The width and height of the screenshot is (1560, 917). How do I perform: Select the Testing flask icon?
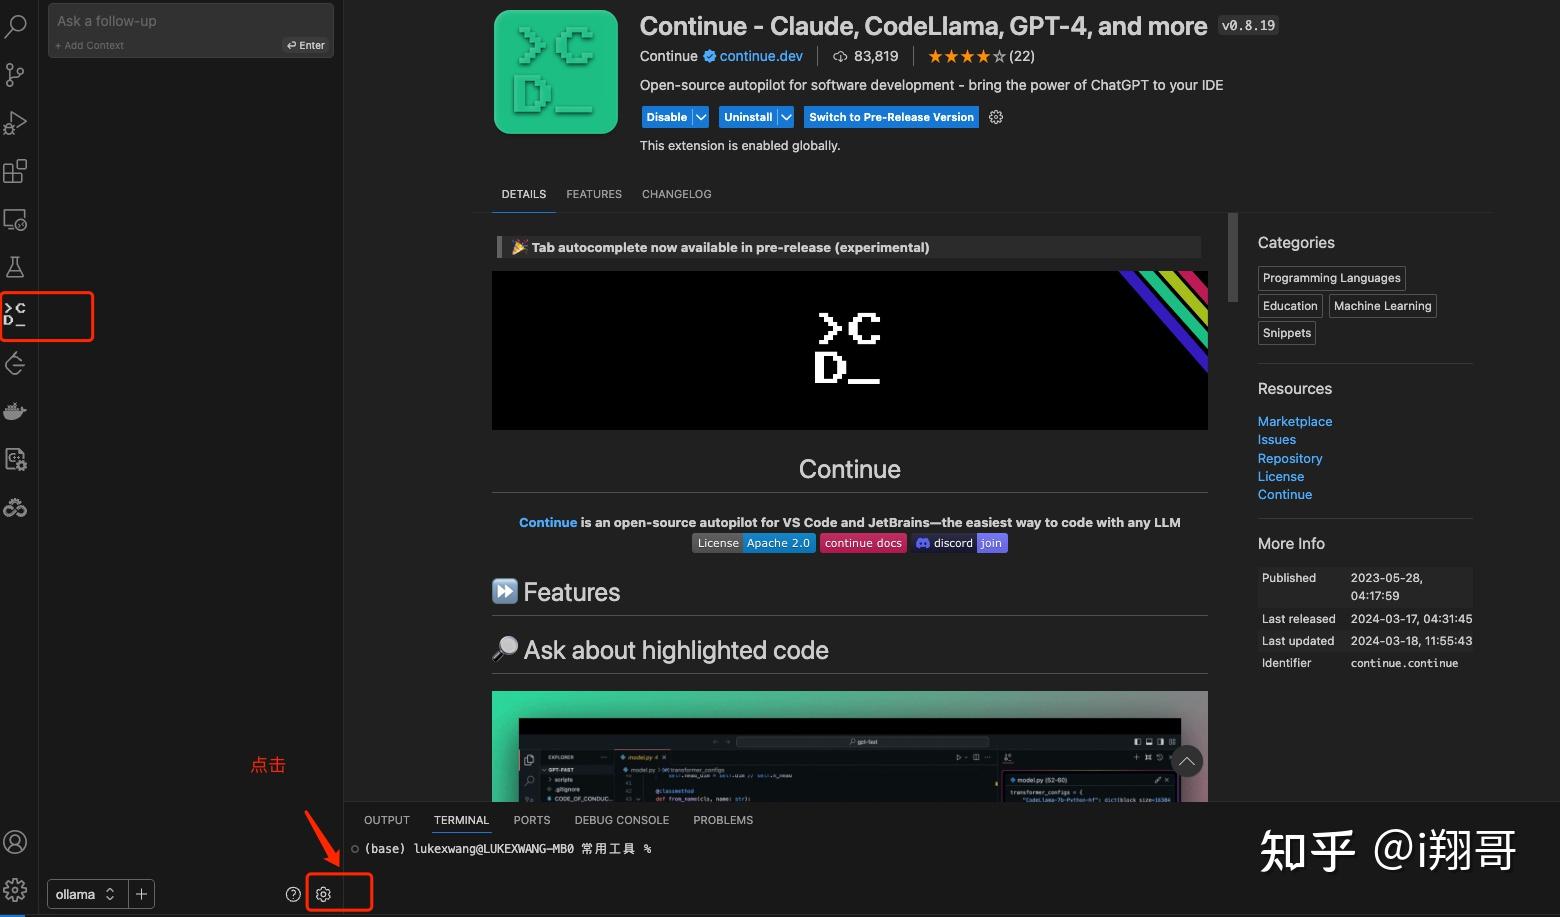[15, 266]
